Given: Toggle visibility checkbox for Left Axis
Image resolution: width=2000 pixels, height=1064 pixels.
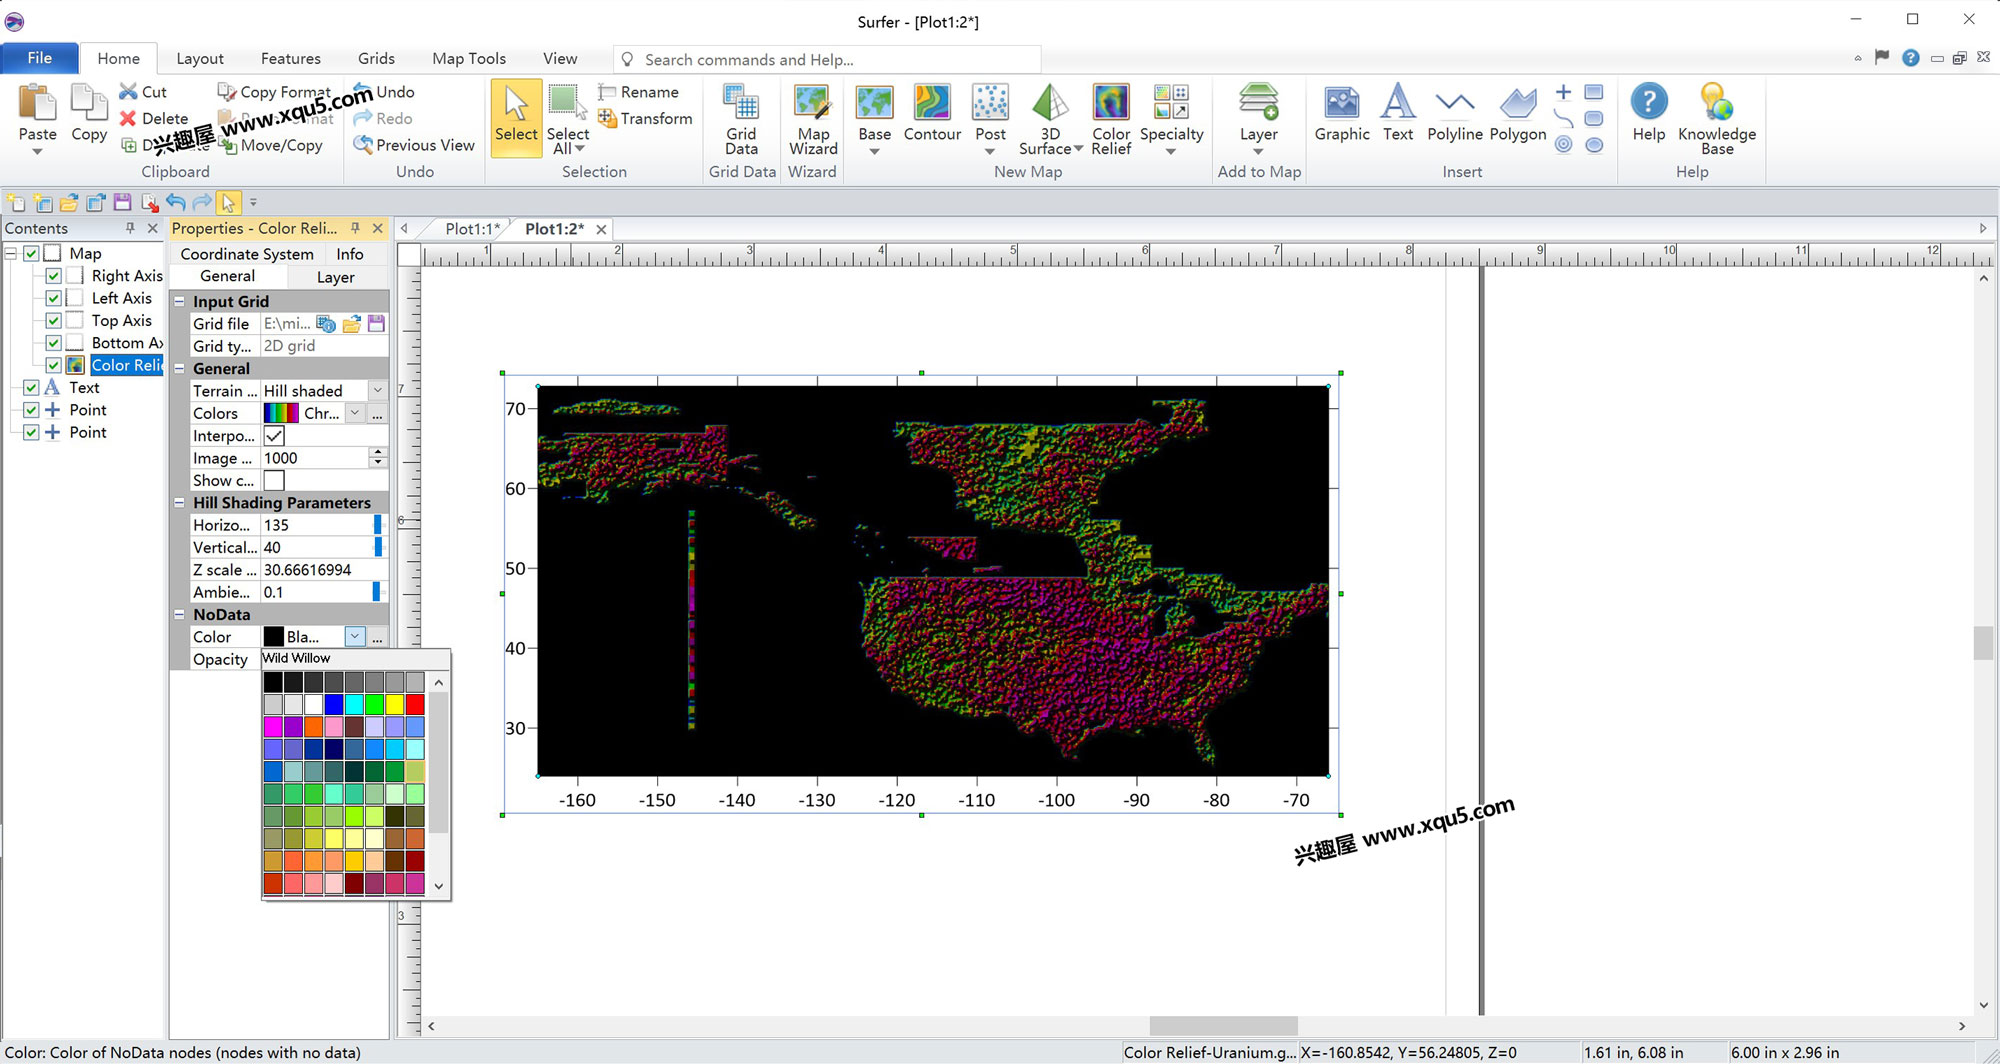Looking at the screenshot, I should click(x=54, y=298).
